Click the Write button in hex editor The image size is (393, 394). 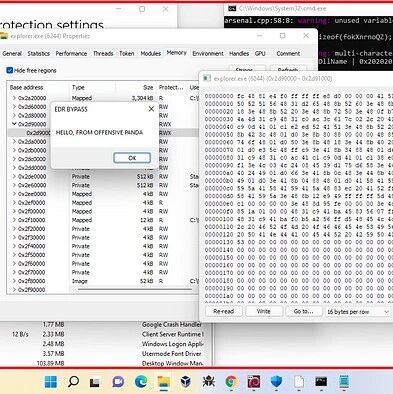[x=263, y=311]
